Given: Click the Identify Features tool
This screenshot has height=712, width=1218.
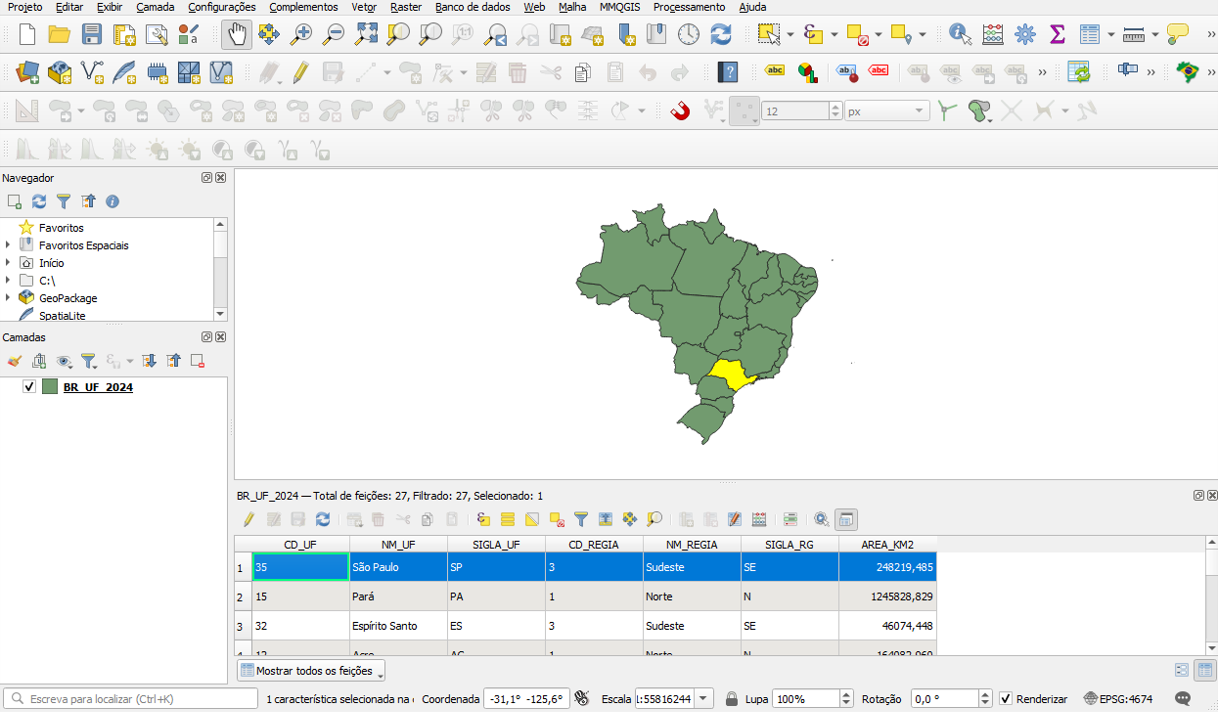Looking at the screenshot, I should pyautogui.click(x=960, y=35).
